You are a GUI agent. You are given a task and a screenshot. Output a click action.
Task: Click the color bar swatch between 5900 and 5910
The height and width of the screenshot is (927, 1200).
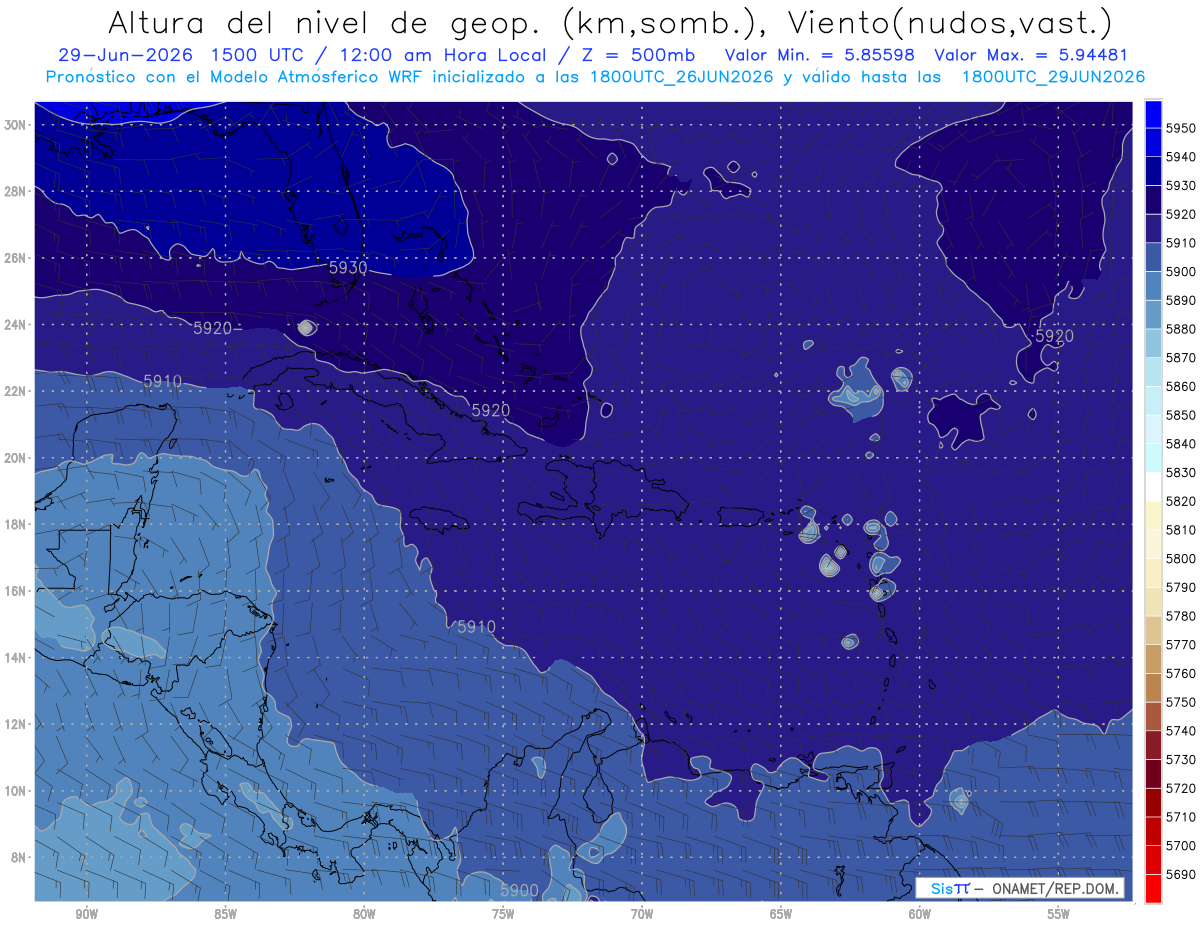(x=1153, y=257)
